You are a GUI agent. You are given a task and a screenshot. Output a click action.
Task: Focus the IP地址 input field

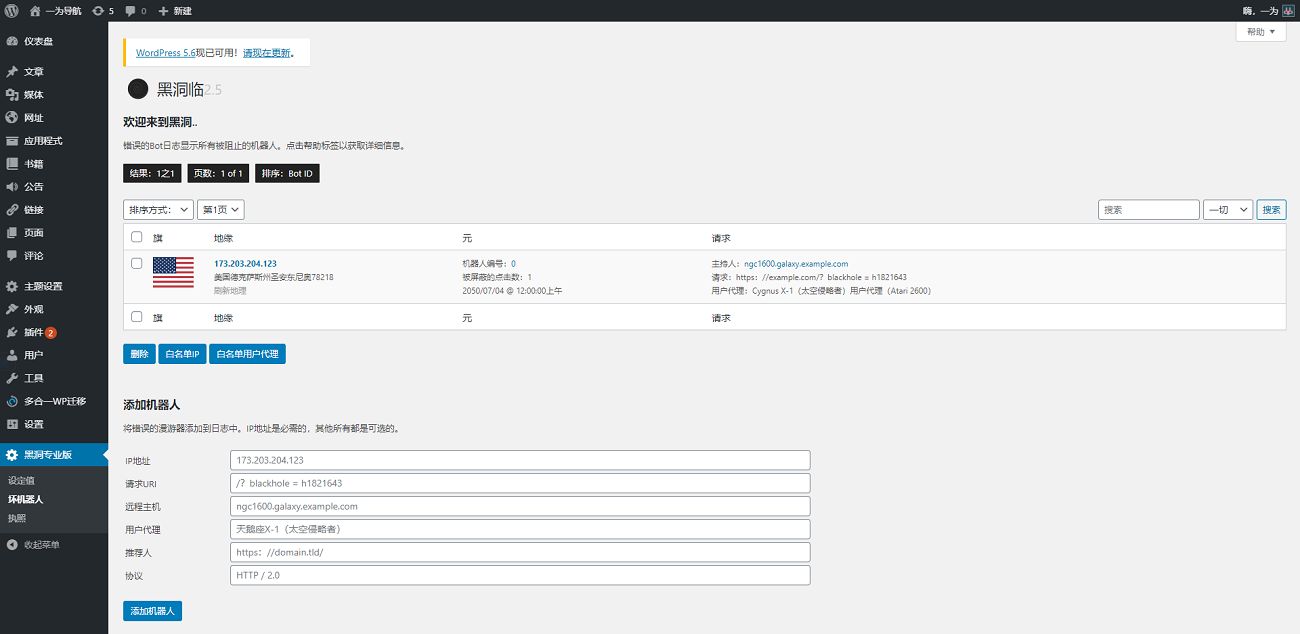[520, 460]
